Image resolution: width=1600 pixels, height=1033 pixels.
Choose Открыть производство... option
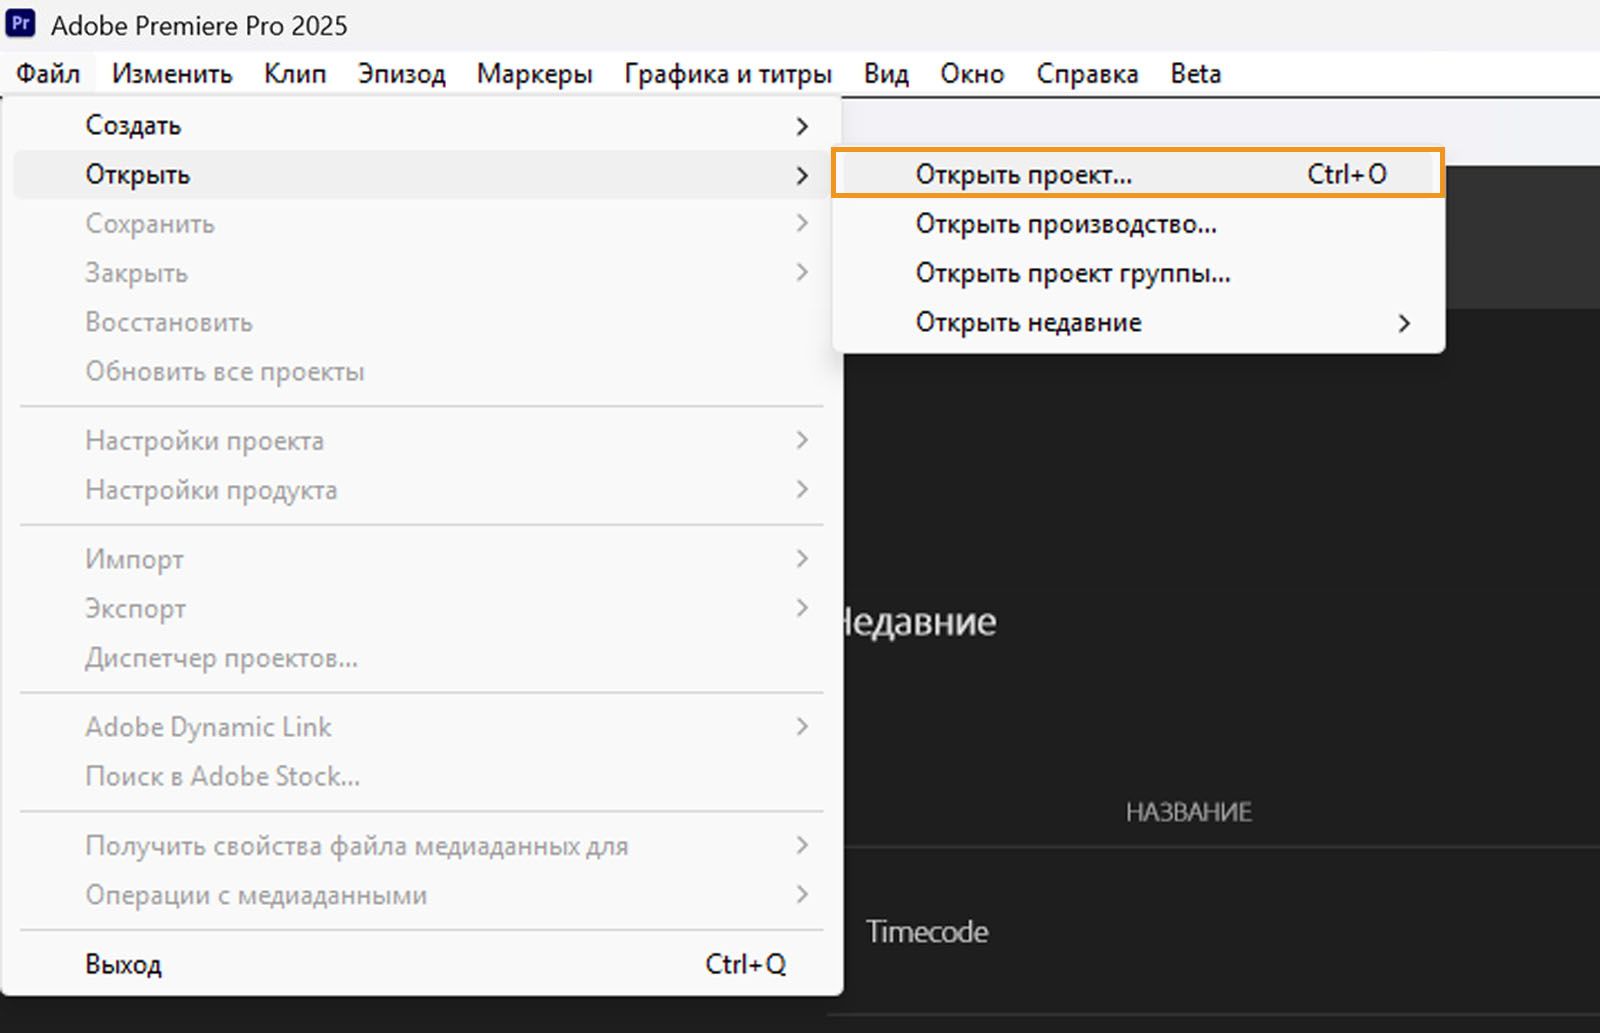[1066, 224]
